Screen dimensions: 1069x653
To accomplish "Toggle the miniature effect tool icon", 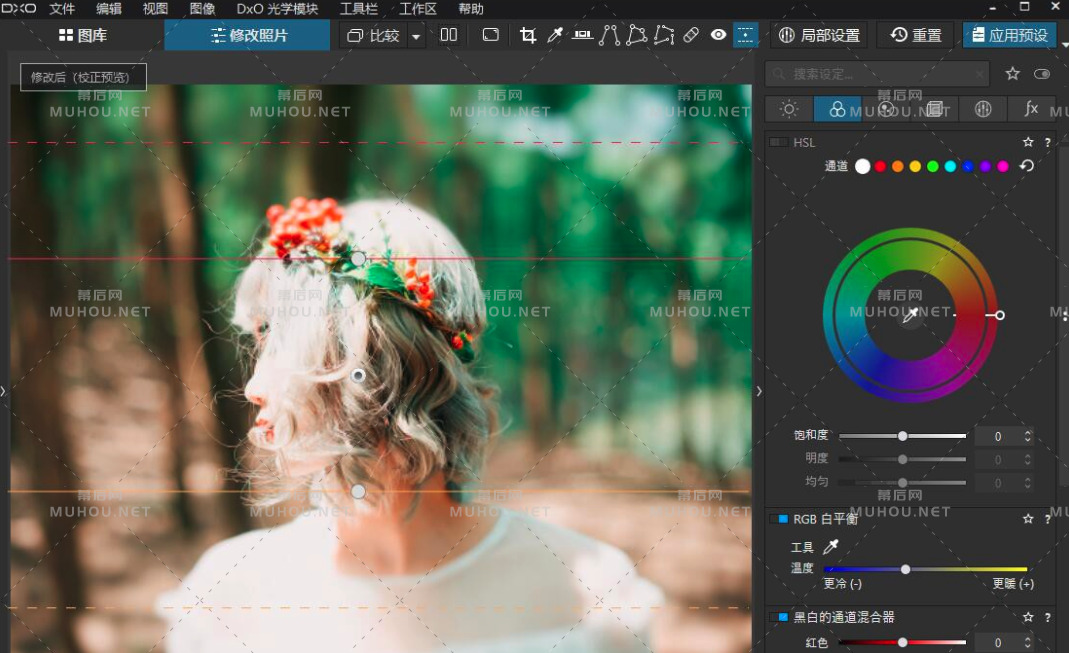I will (x=745, y=35).
